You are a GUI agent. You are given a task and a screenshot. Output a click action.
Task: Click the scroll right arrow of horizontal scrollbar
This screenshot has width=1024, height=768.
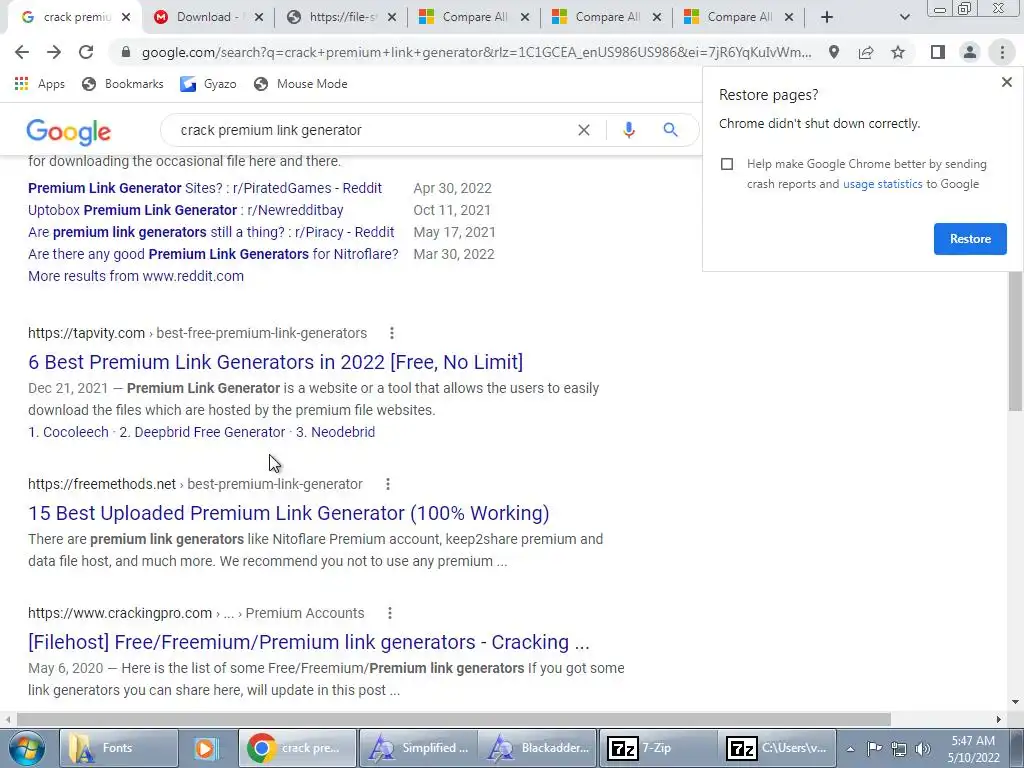(999, 719)
